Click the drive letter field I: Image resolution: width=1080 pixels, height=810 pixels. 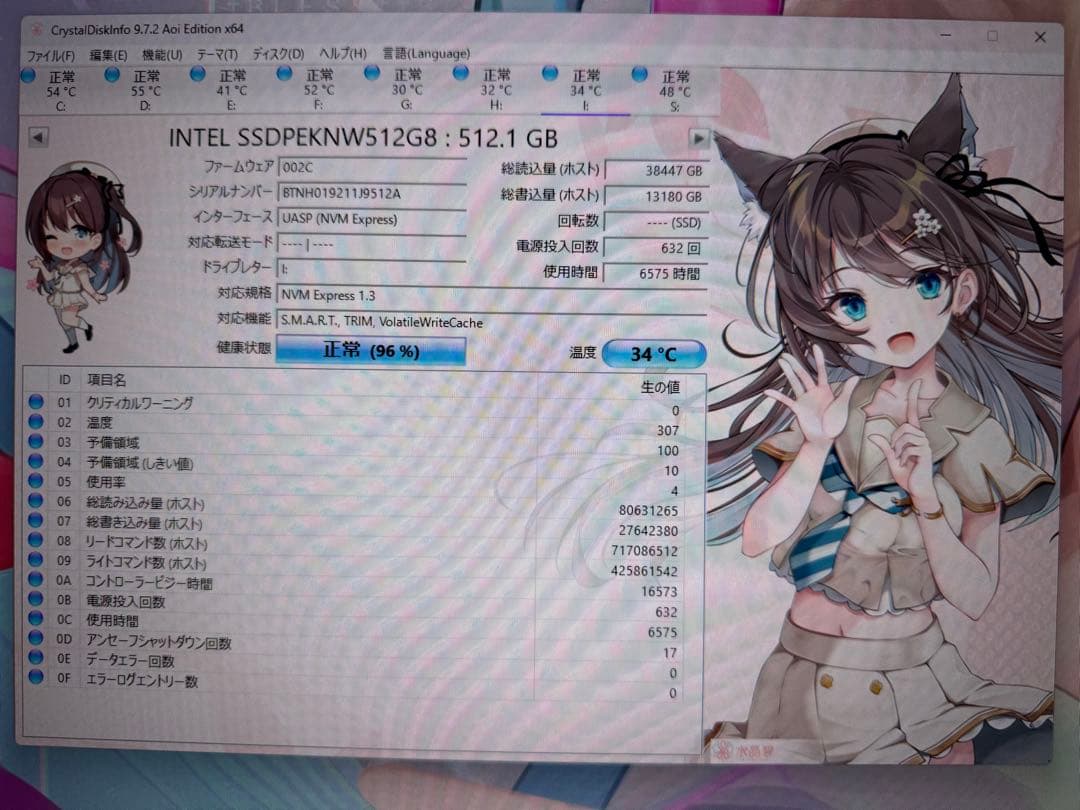[x=372, y=269]
